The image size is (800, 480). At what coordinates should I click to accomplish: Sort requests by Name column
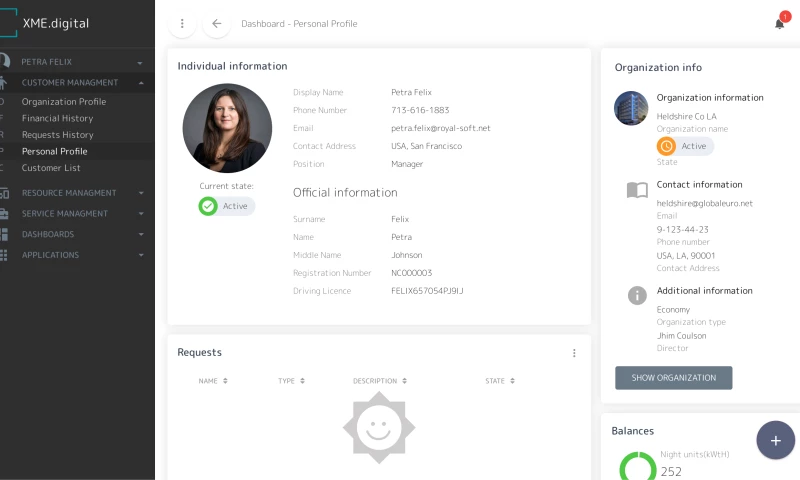point(213,381)
